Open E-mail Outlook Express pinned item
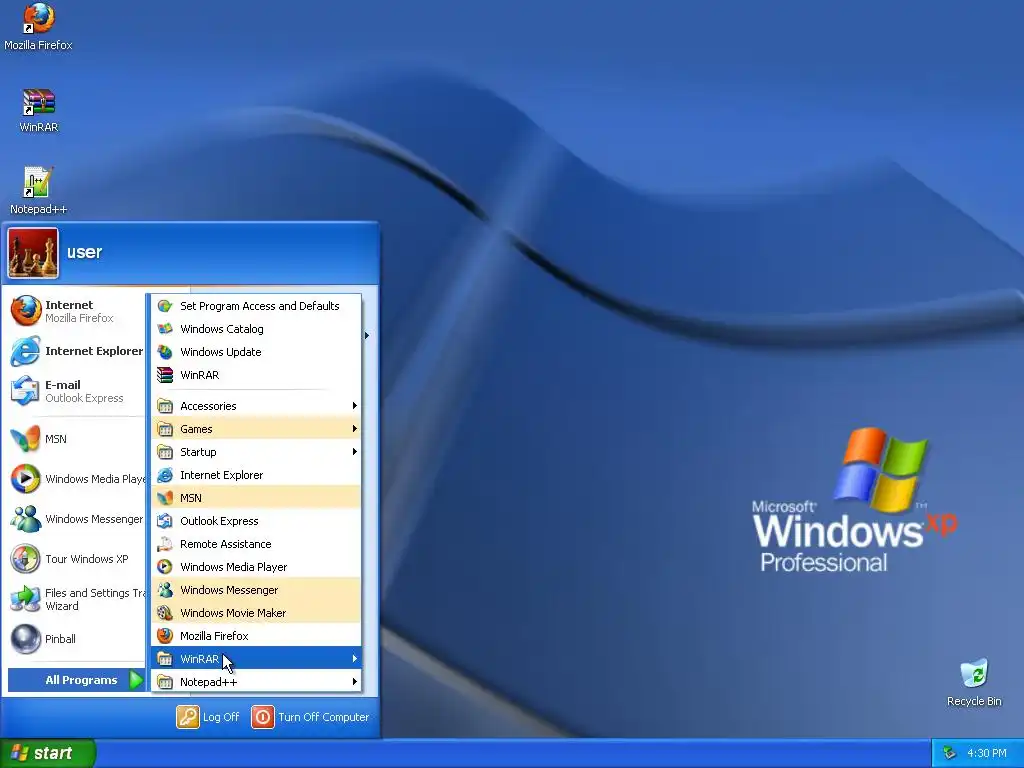Viewport: 1024px width, 768px height. [76, 391]
